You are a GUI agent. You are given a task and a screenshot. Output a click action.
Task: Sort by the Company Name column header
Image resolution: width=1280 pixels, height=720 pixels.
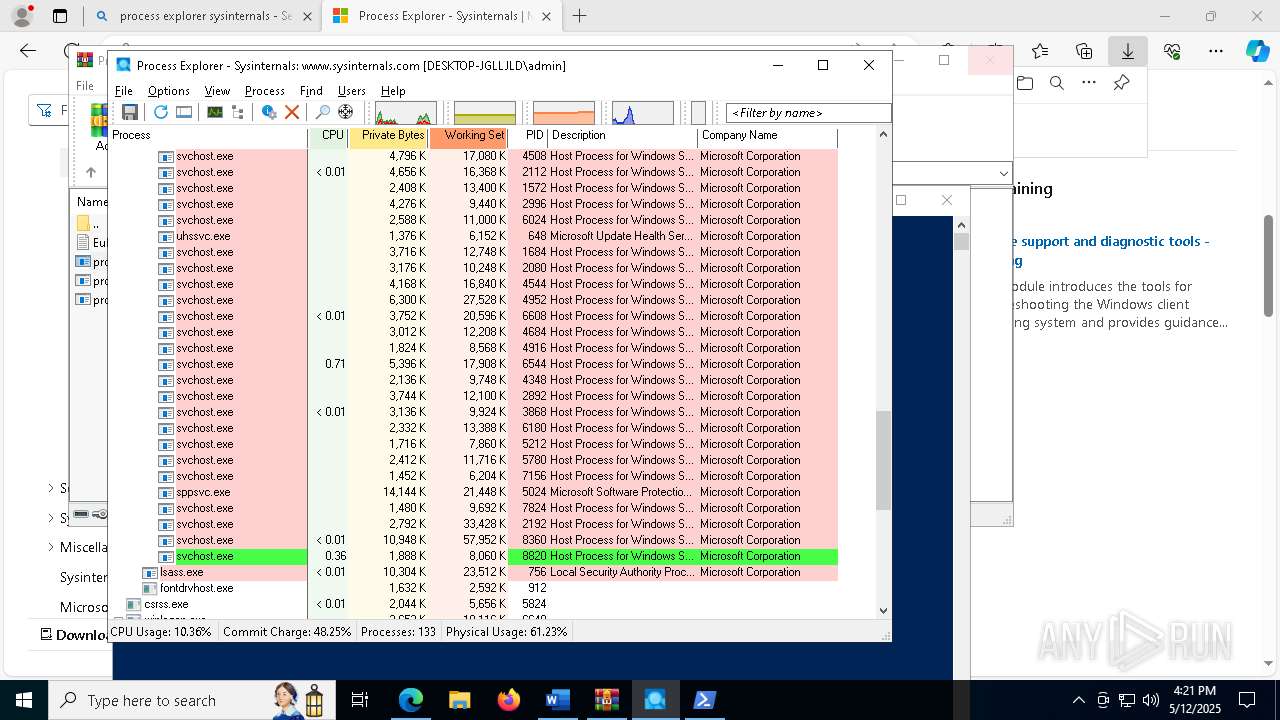click(x=767, y=135)
